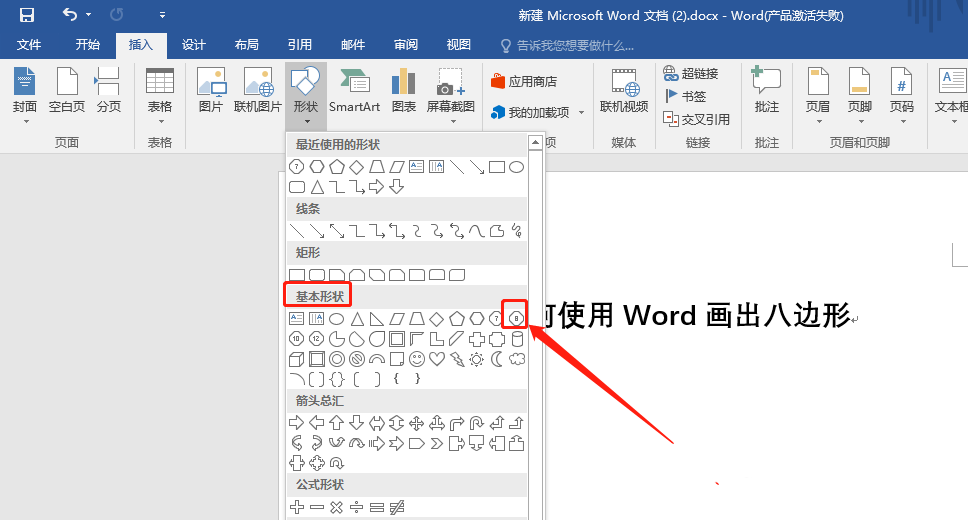Choose the folded corner shape
The image size is (968, 520).
397,359
